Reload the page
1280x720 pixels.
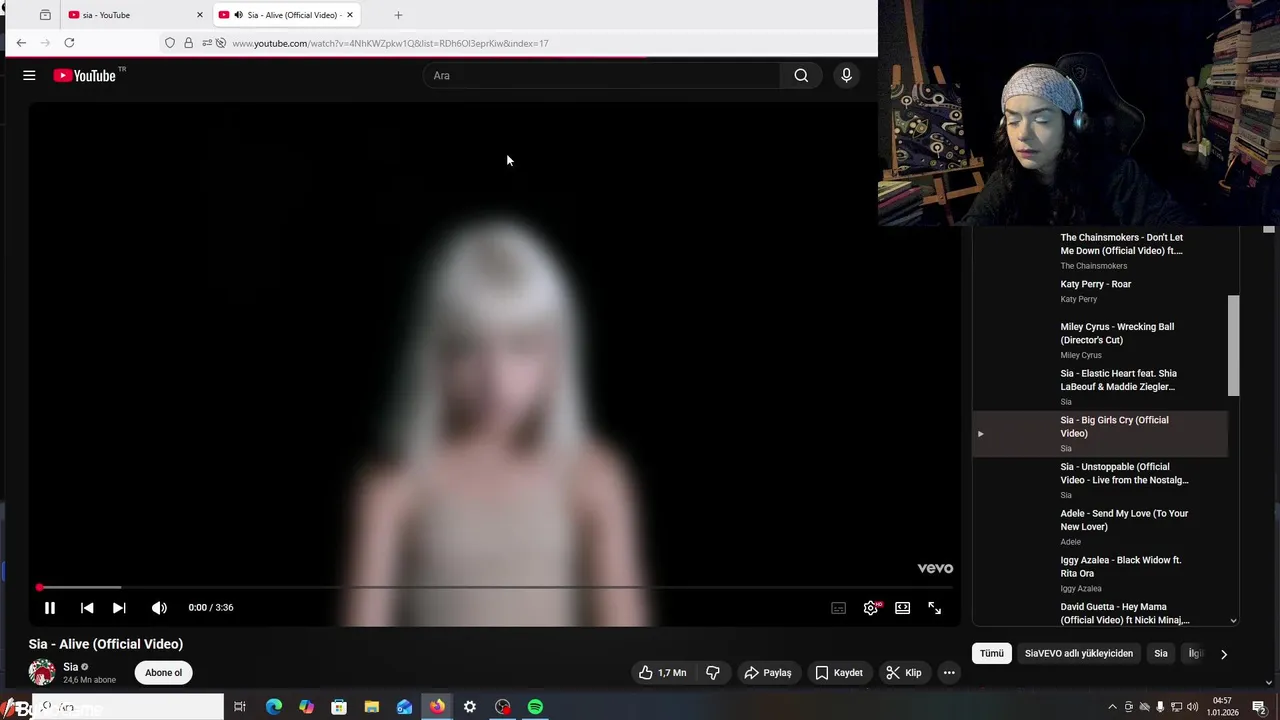69,43
